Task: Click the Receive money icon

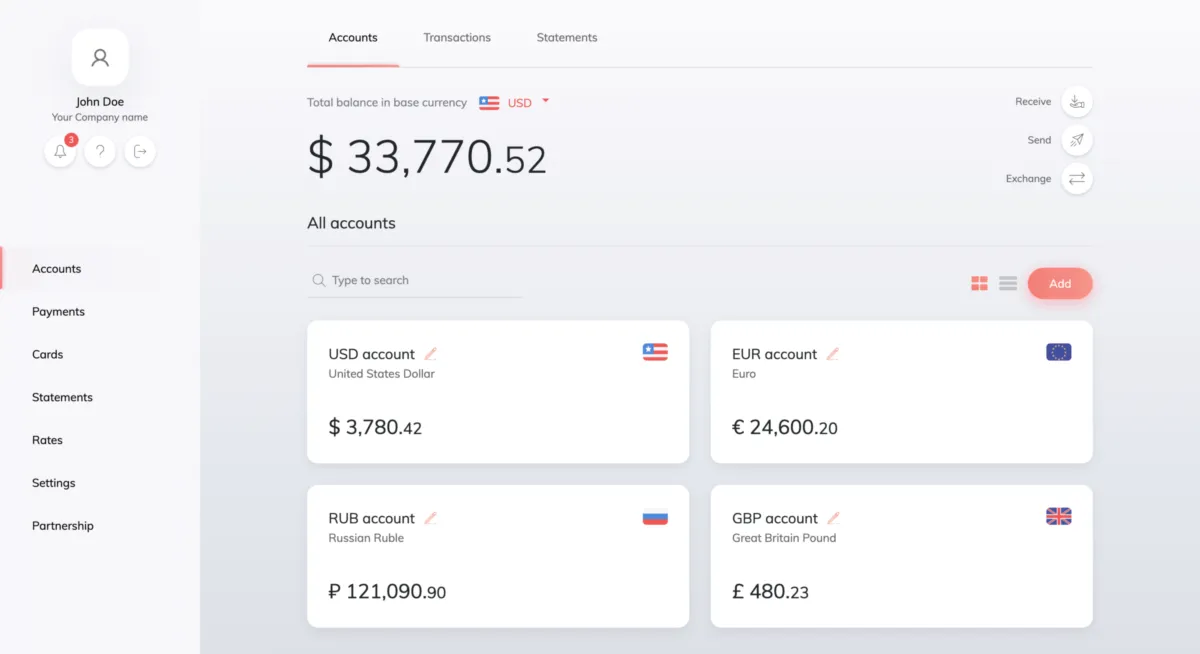Action: (1077, 102)
